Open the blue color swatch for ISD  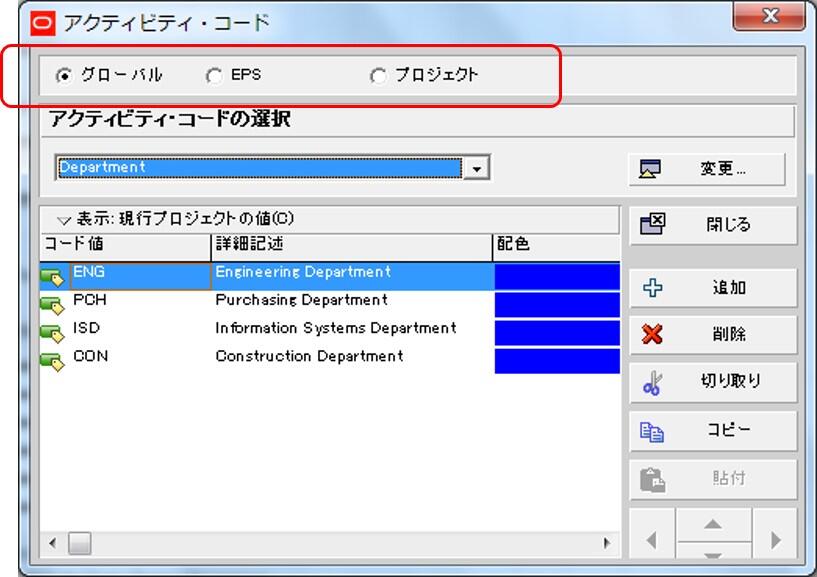point(557,333)
